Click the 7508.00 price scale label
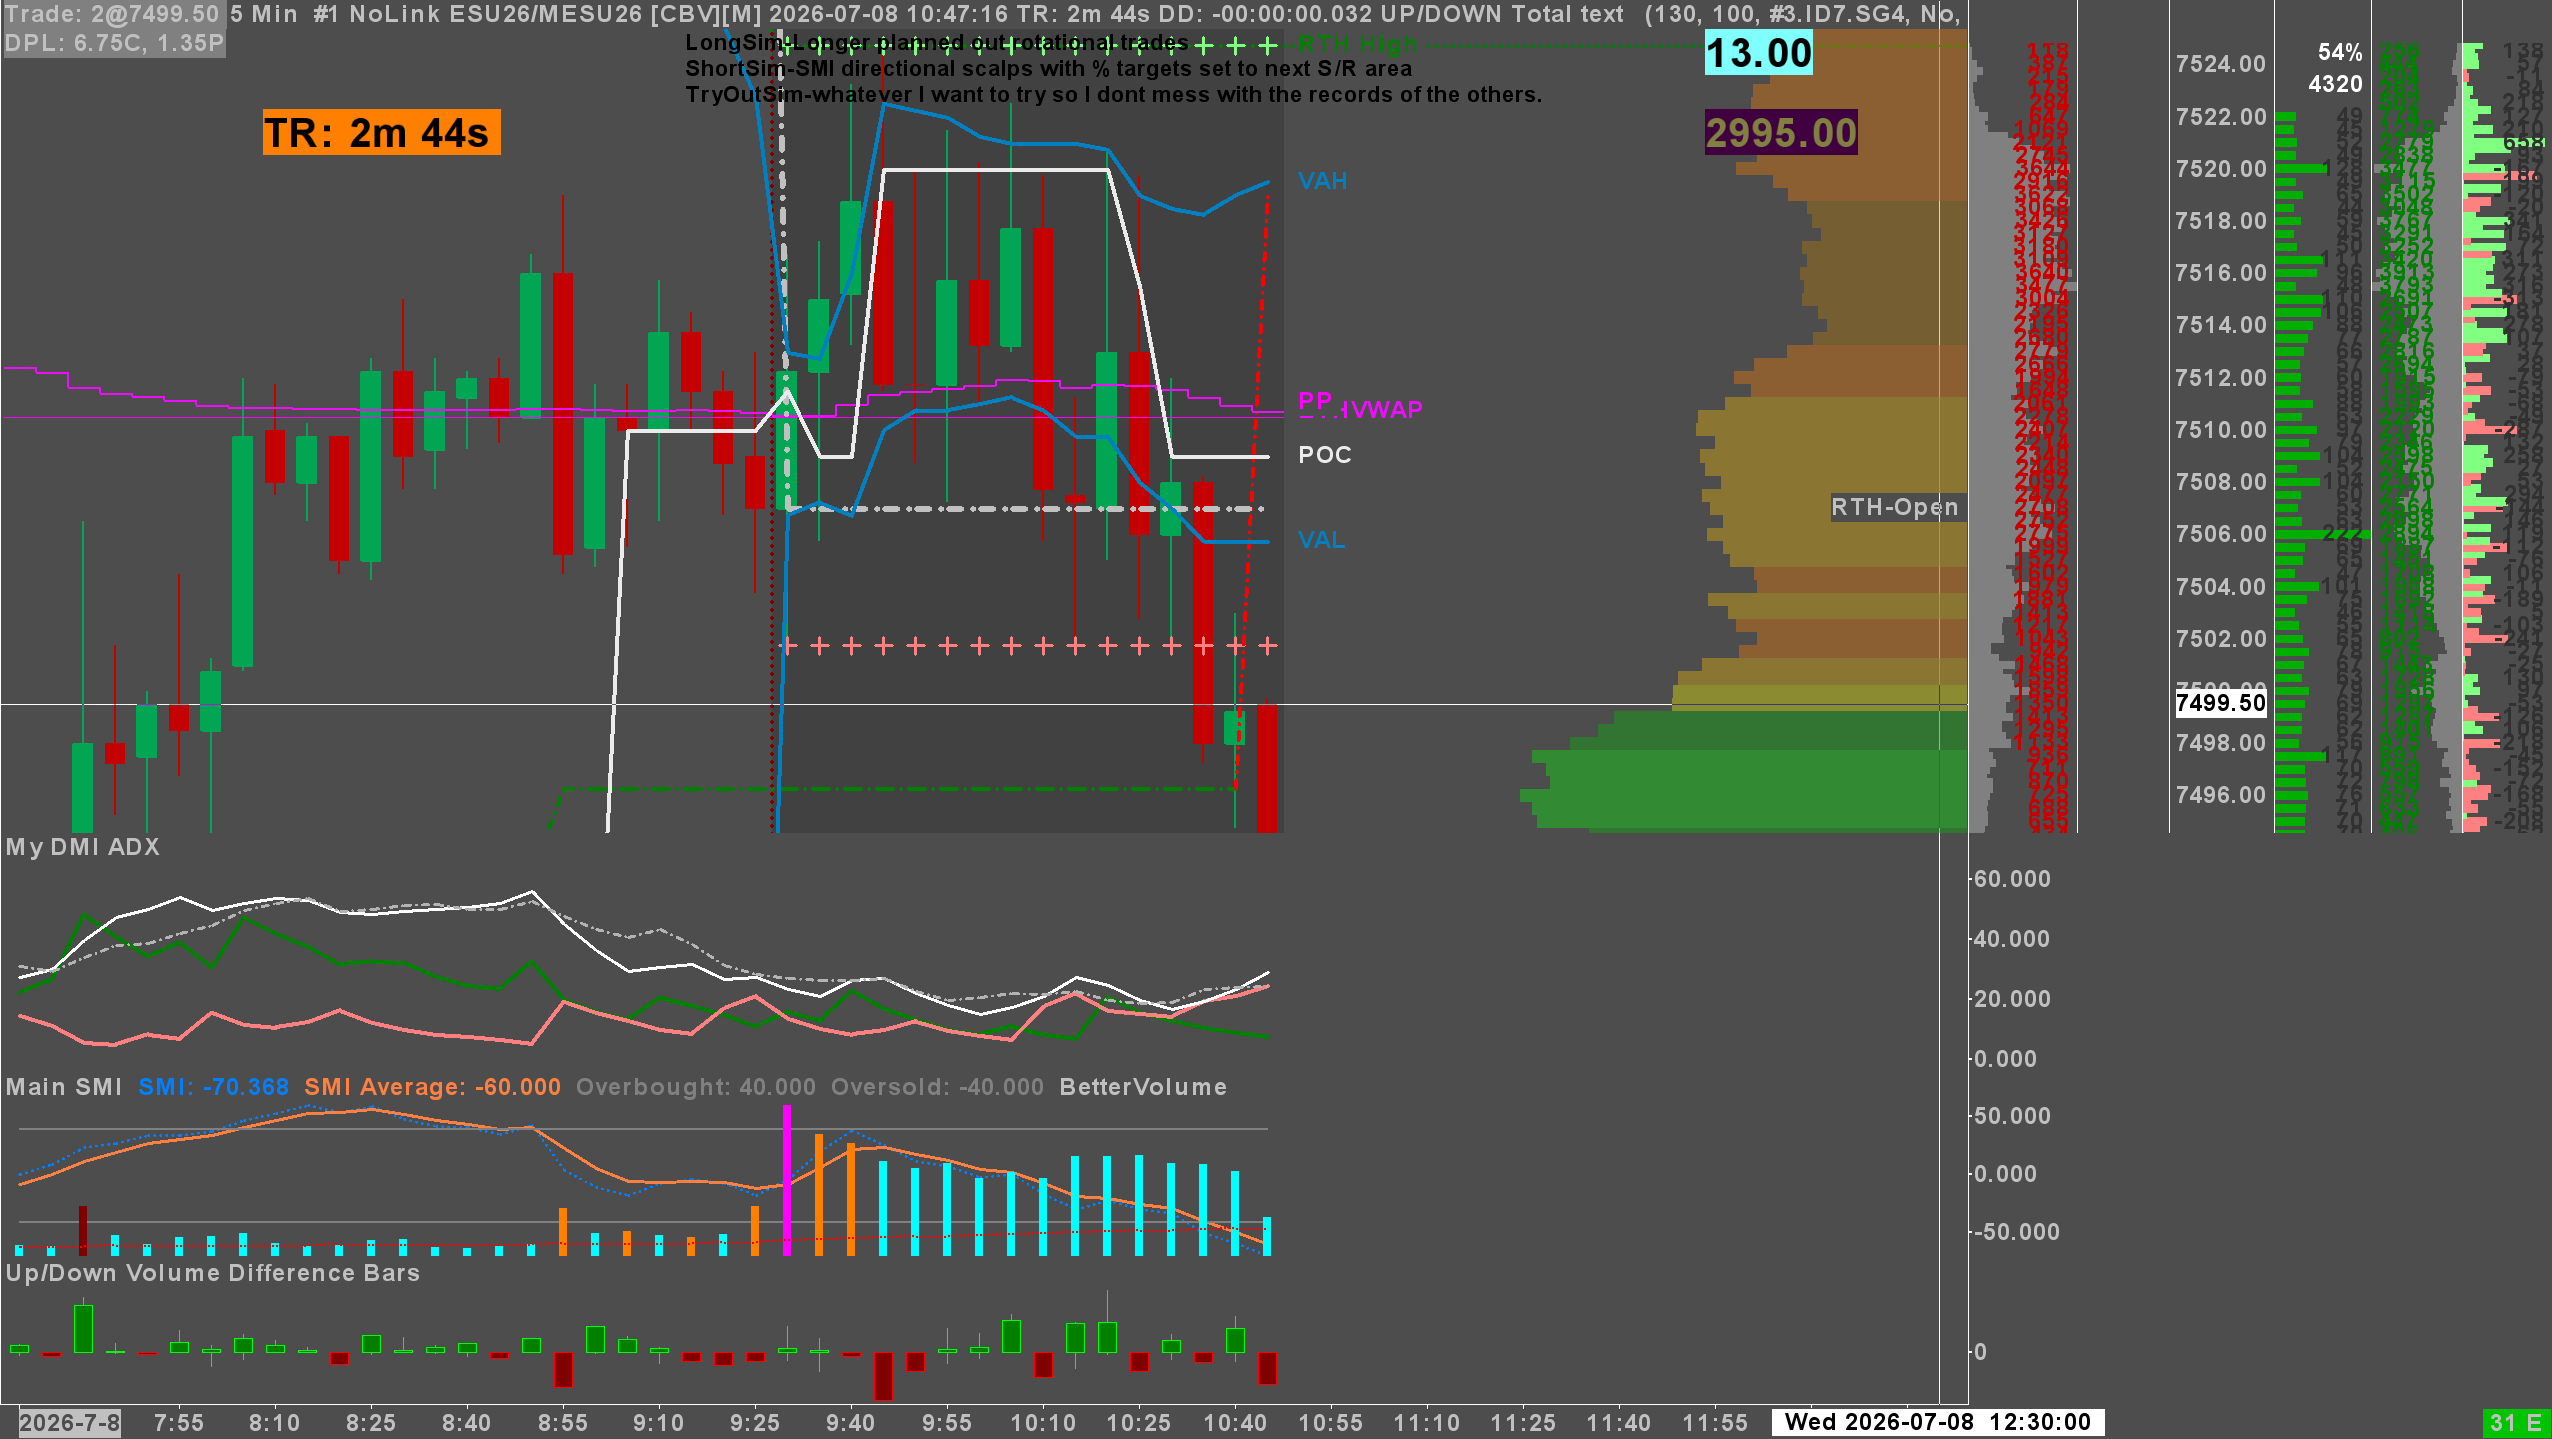The image size is (2552, 1439). click(2221, 482)
